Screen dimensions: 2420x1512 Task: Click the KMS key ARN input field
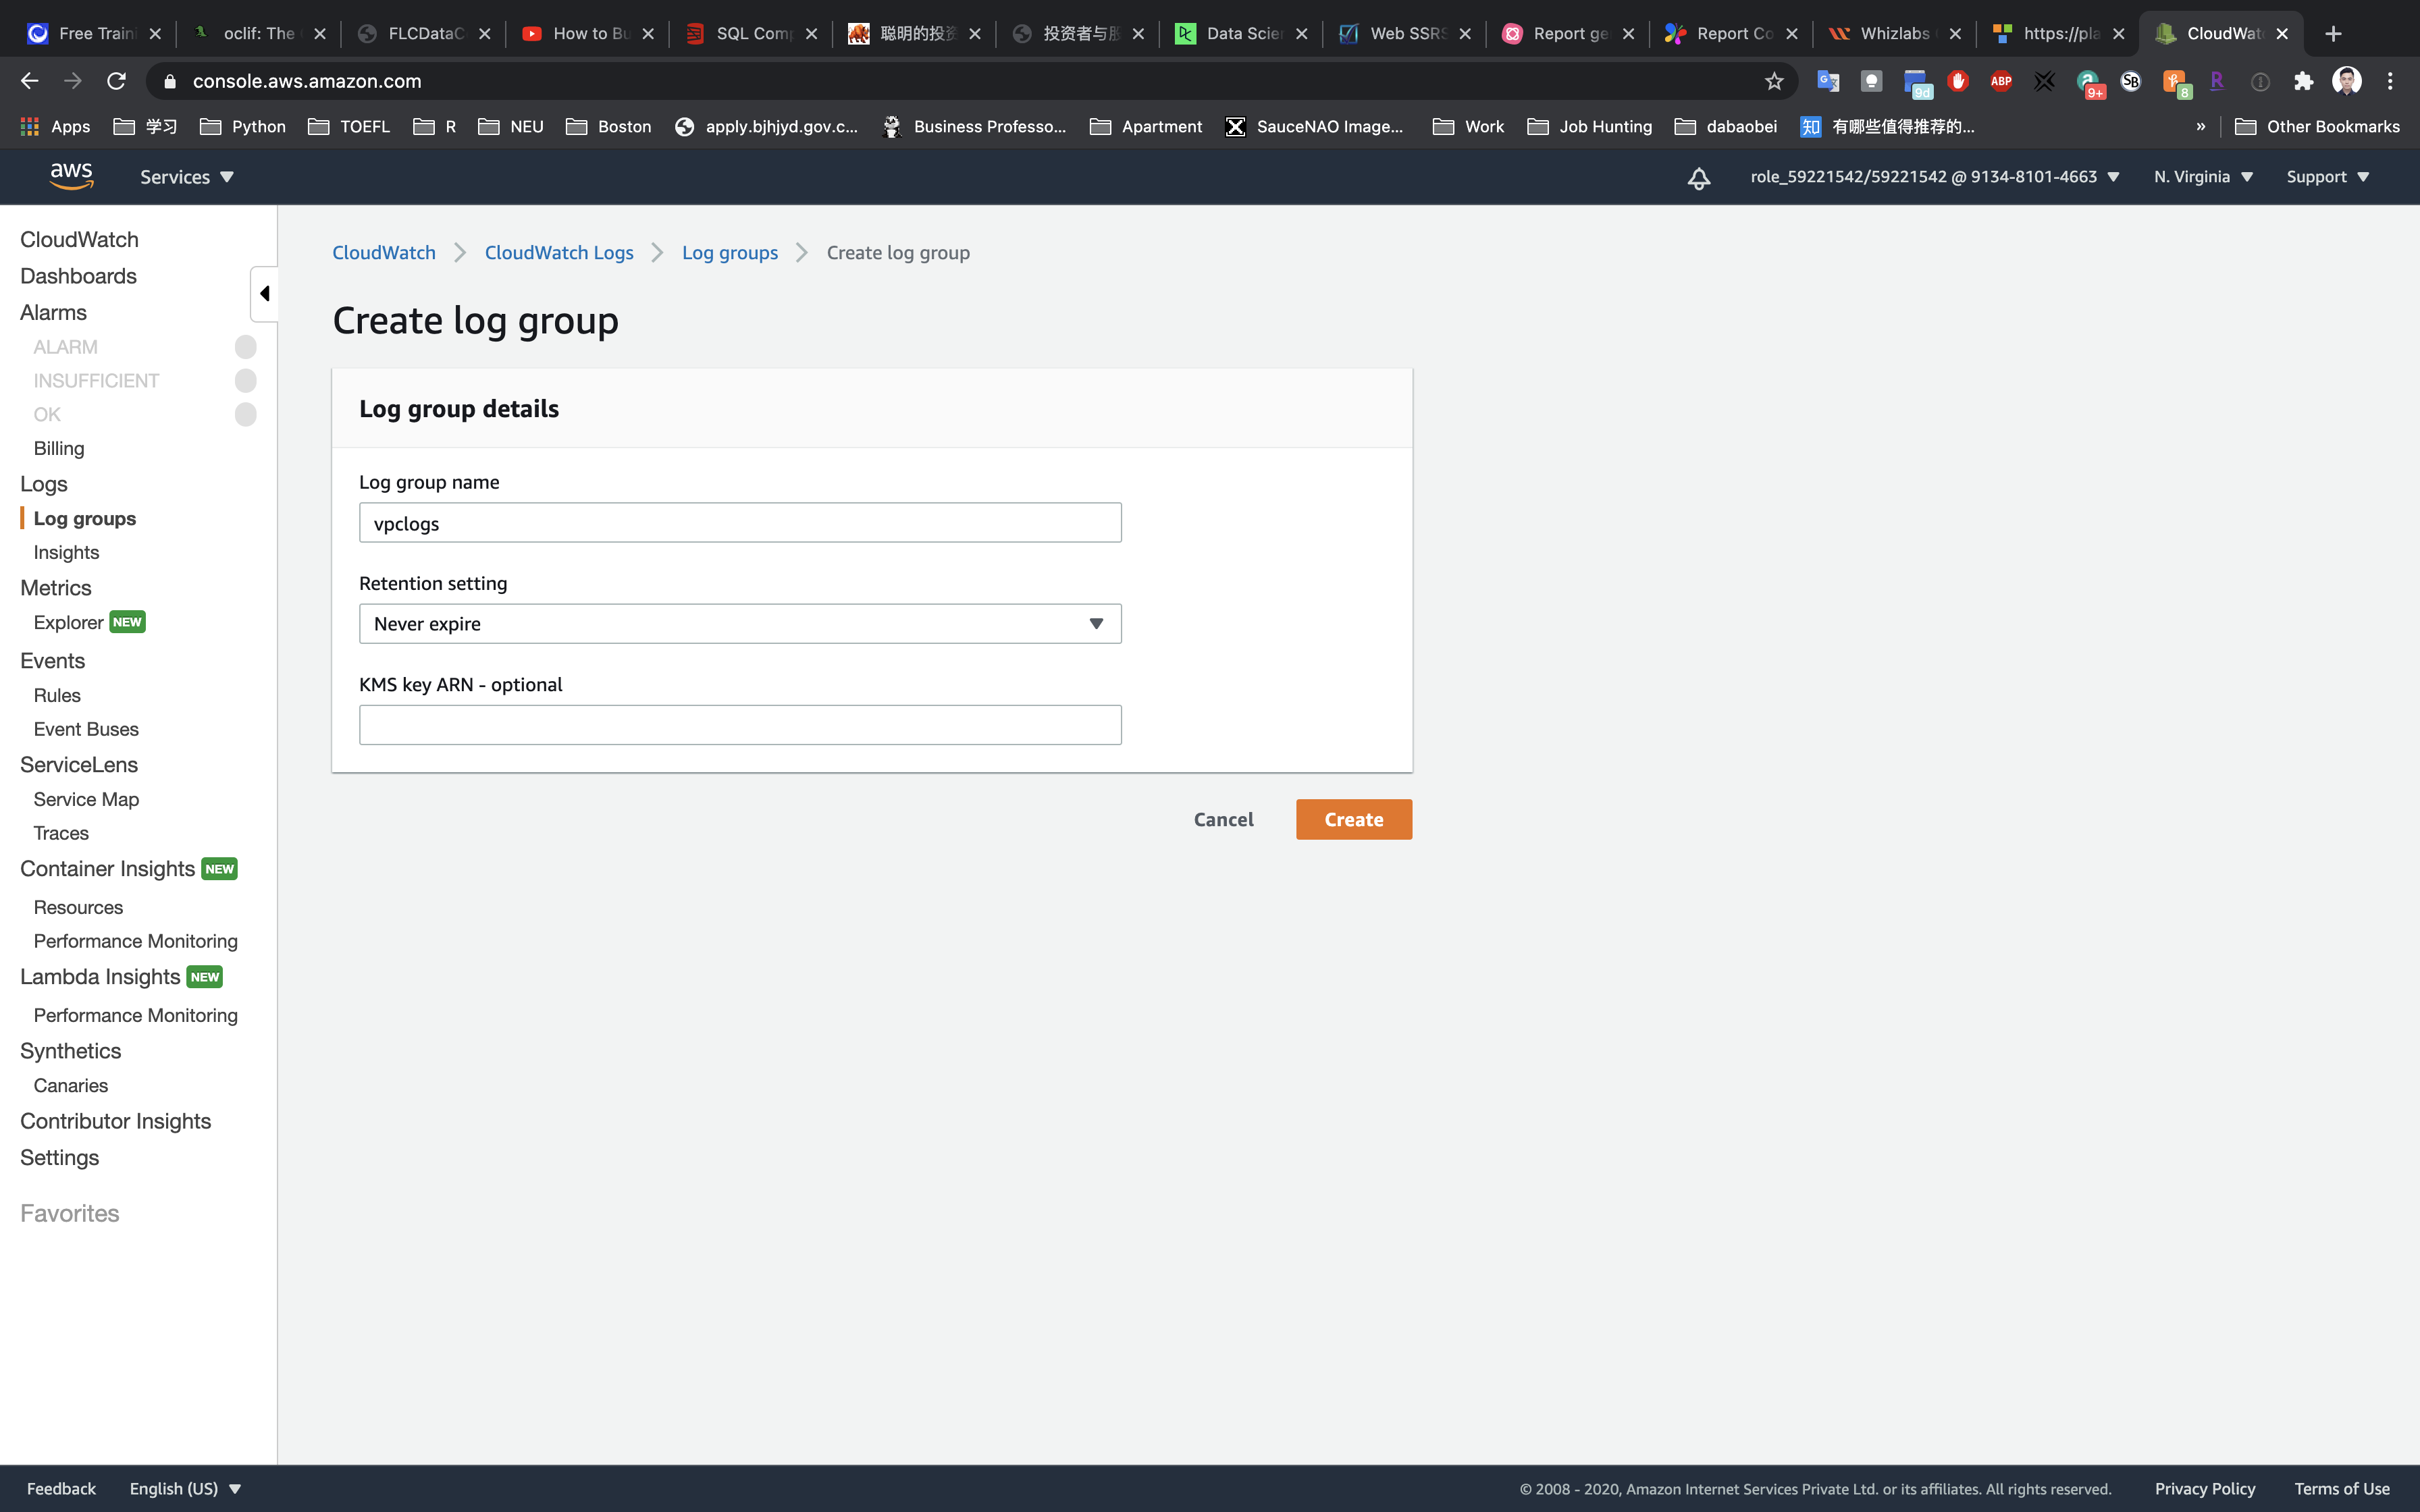pyautogui.click(x=740, y=725)
